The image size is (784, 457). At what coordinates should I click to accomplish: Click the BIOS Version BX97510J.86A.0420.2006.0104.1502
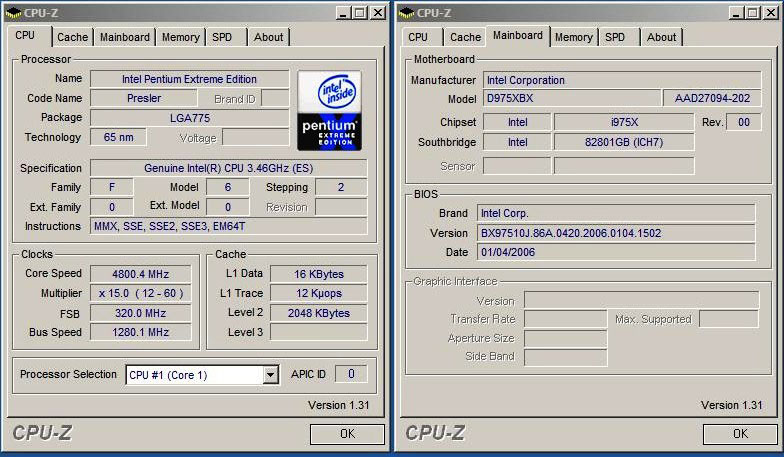point(616,233)
